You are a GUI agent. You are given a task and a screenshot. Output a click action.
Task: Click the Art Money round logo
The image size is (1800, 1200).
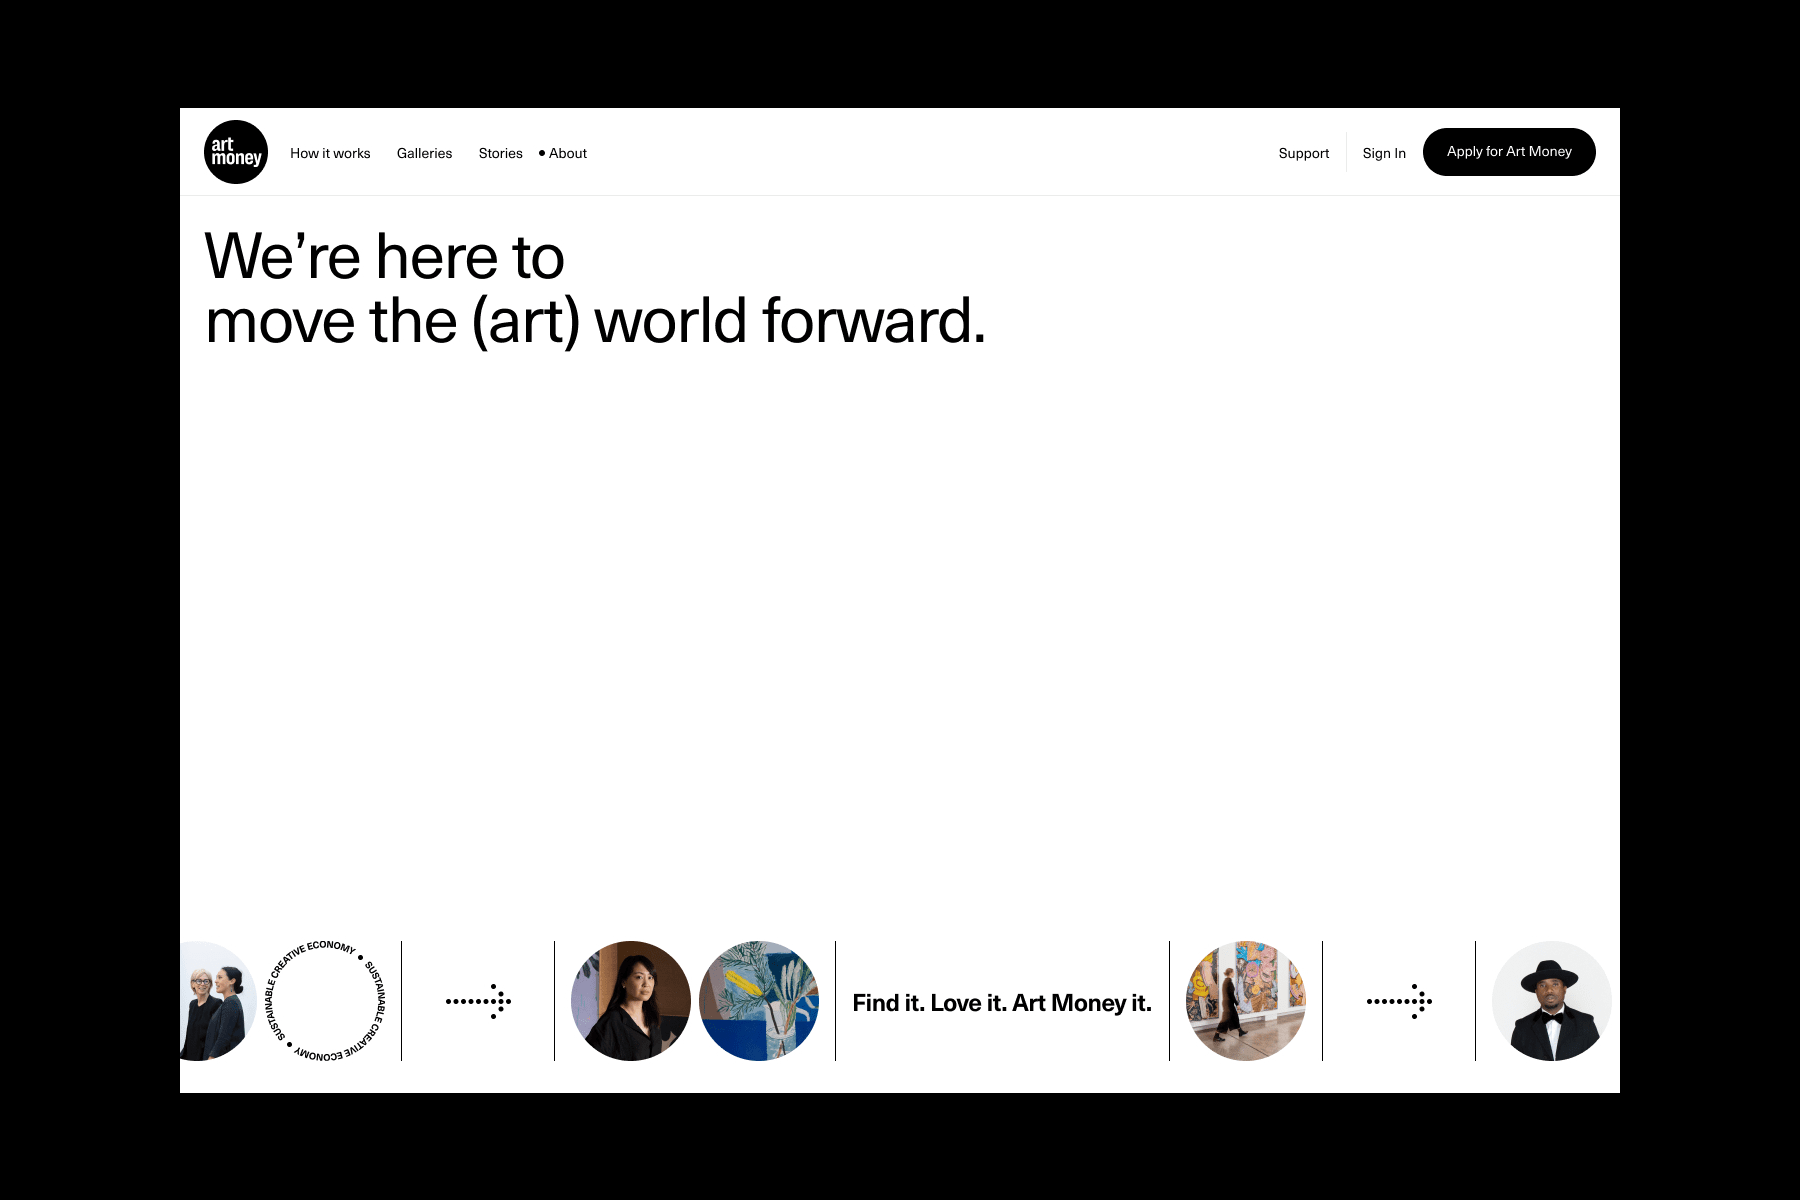236,152
